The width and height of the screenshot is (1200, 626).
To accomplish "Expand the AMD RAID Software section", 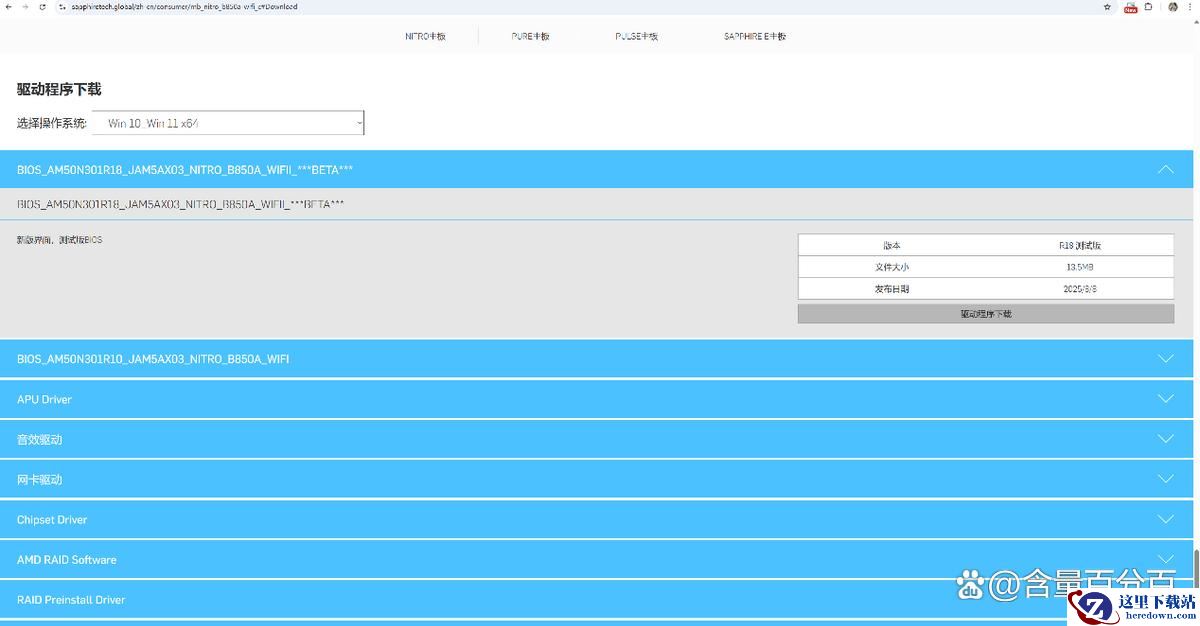I will pos(597,559).
